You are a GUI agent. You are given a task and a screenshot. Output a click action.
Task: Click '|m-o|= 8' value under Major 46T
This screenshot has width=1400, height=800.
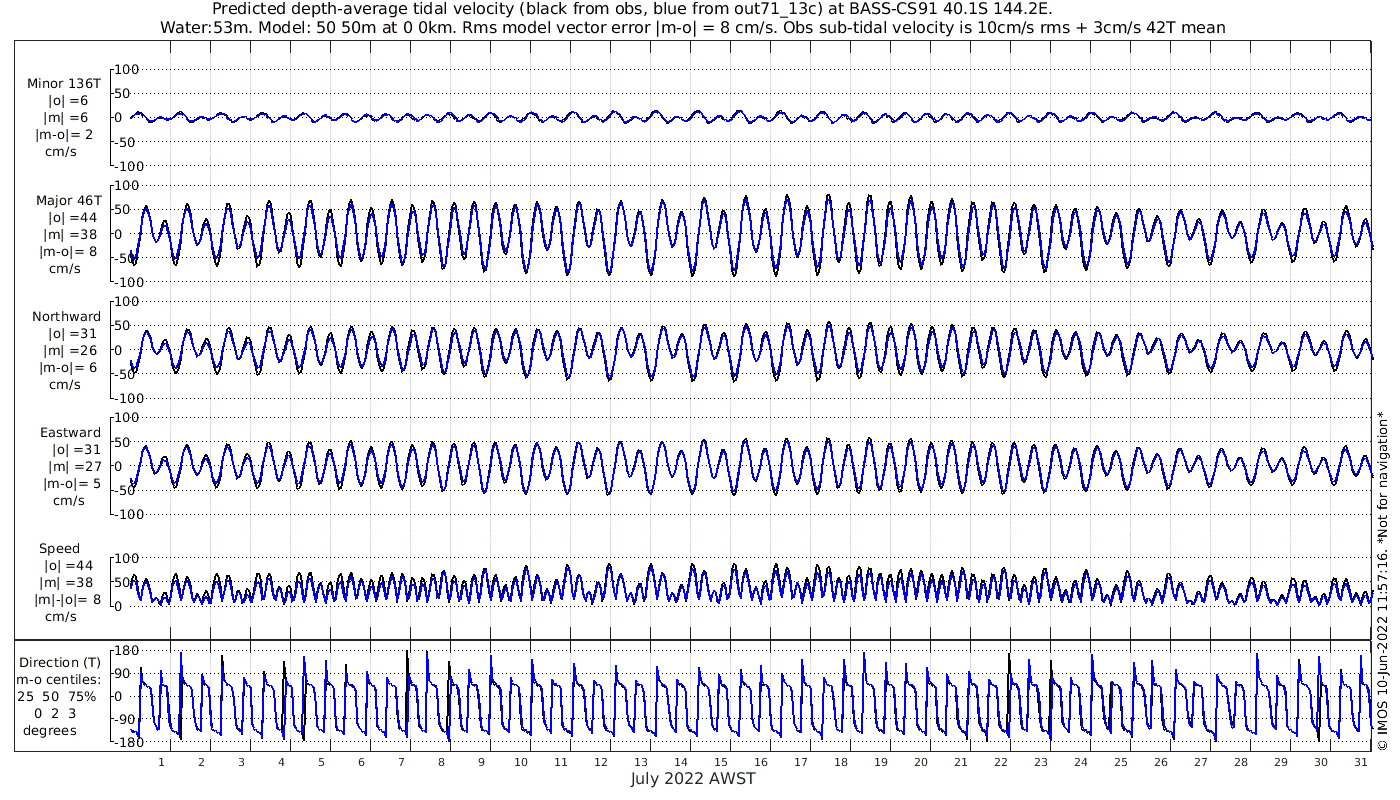click(70, 251)
